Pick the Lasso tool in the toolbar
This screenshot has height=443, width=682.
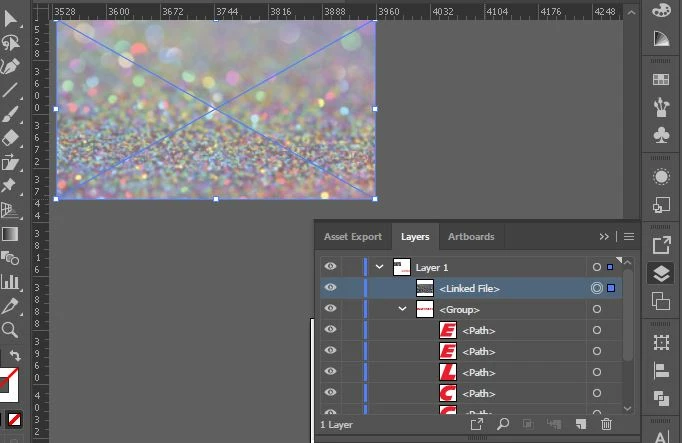10,43
